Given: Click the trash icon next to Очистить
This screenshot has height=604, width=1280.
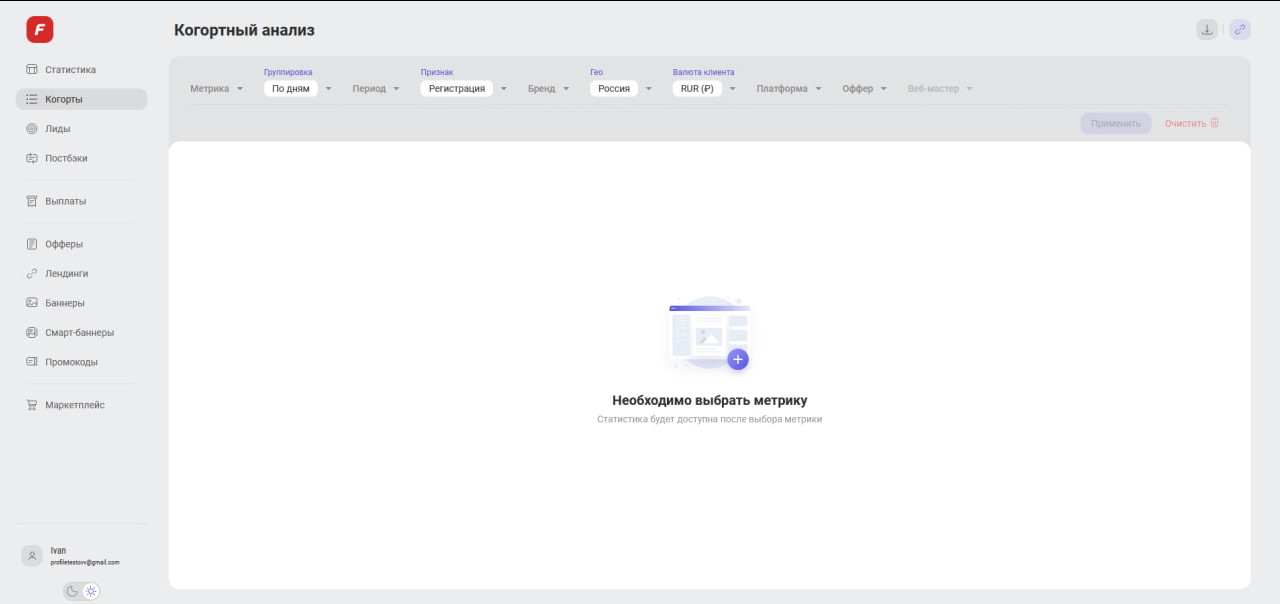Looking at the screenshot, I should point(1215,123).
